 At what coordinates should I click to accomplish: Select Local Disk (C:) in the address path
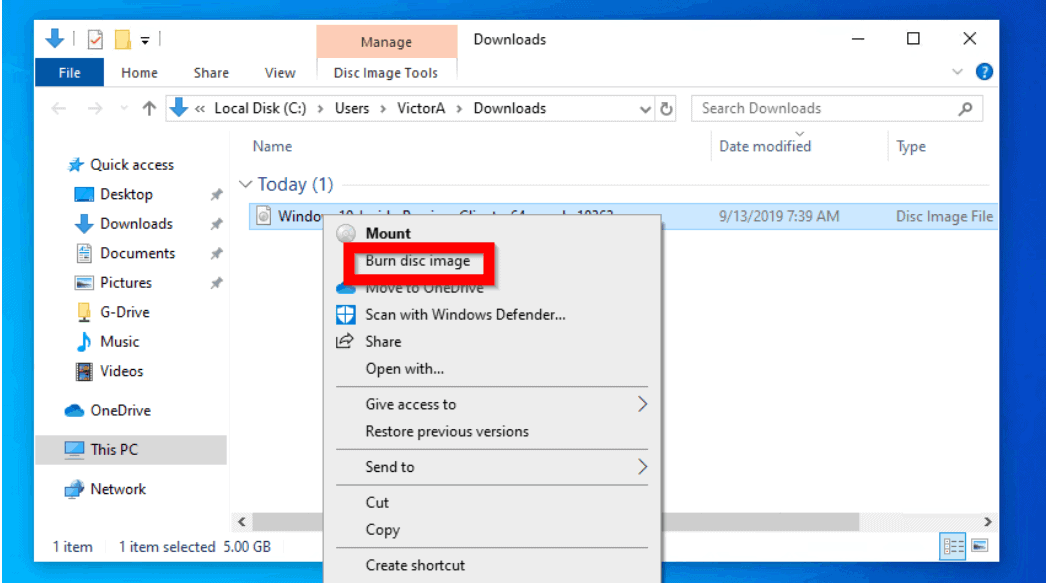pos(259,108)
